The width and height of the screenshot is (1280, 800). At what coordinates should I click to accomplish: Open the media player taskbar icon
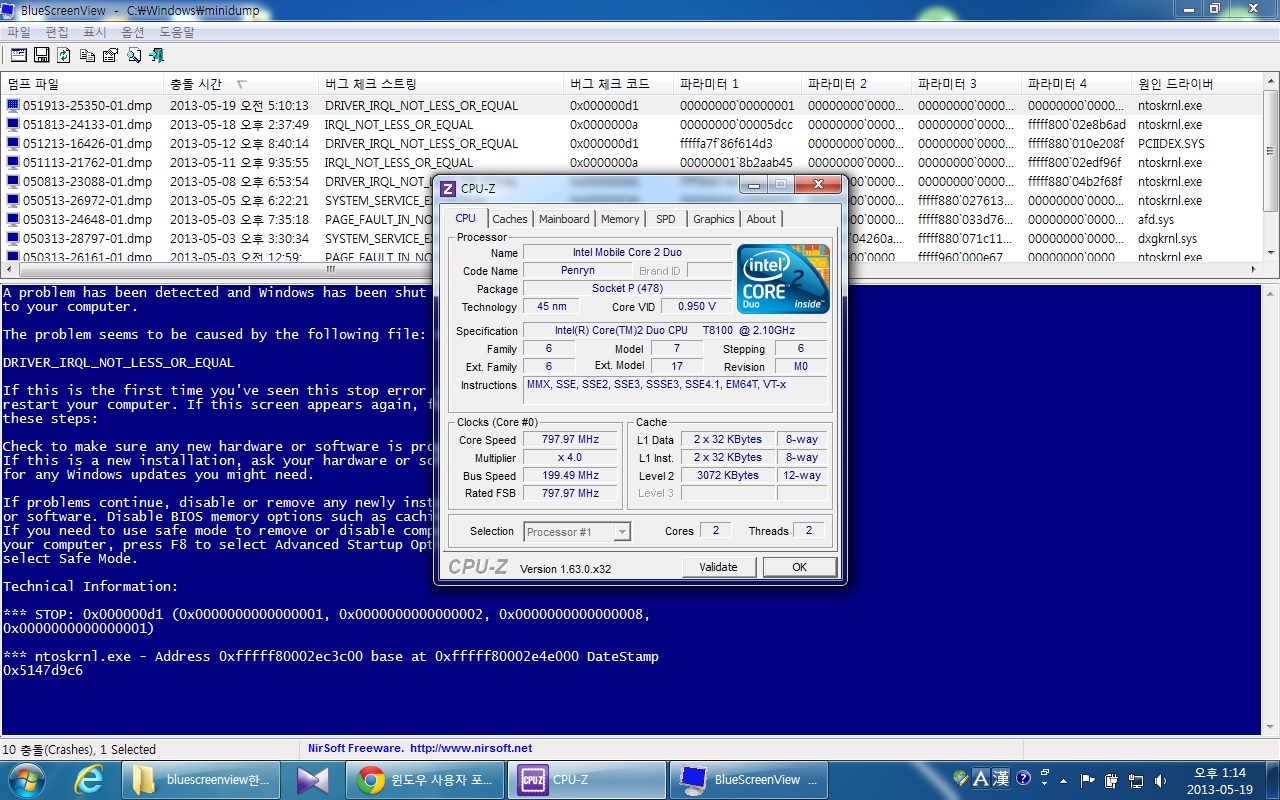point(312,779)
